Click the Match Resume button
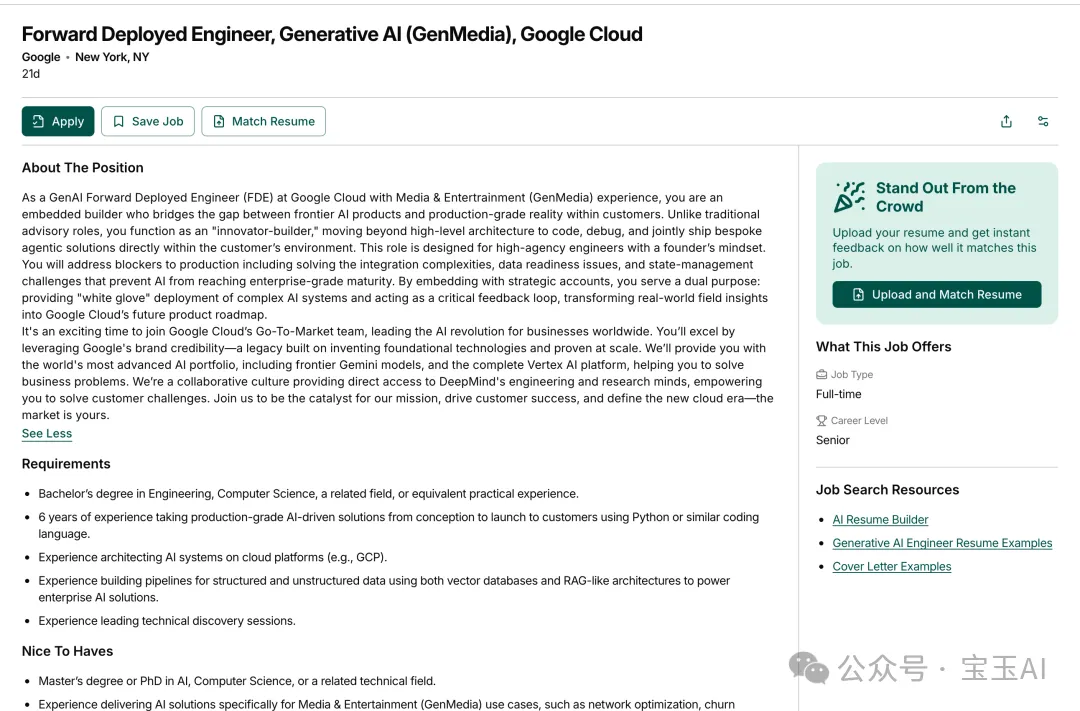Viewport: 1080px width, 711px height. pos(263,121)
